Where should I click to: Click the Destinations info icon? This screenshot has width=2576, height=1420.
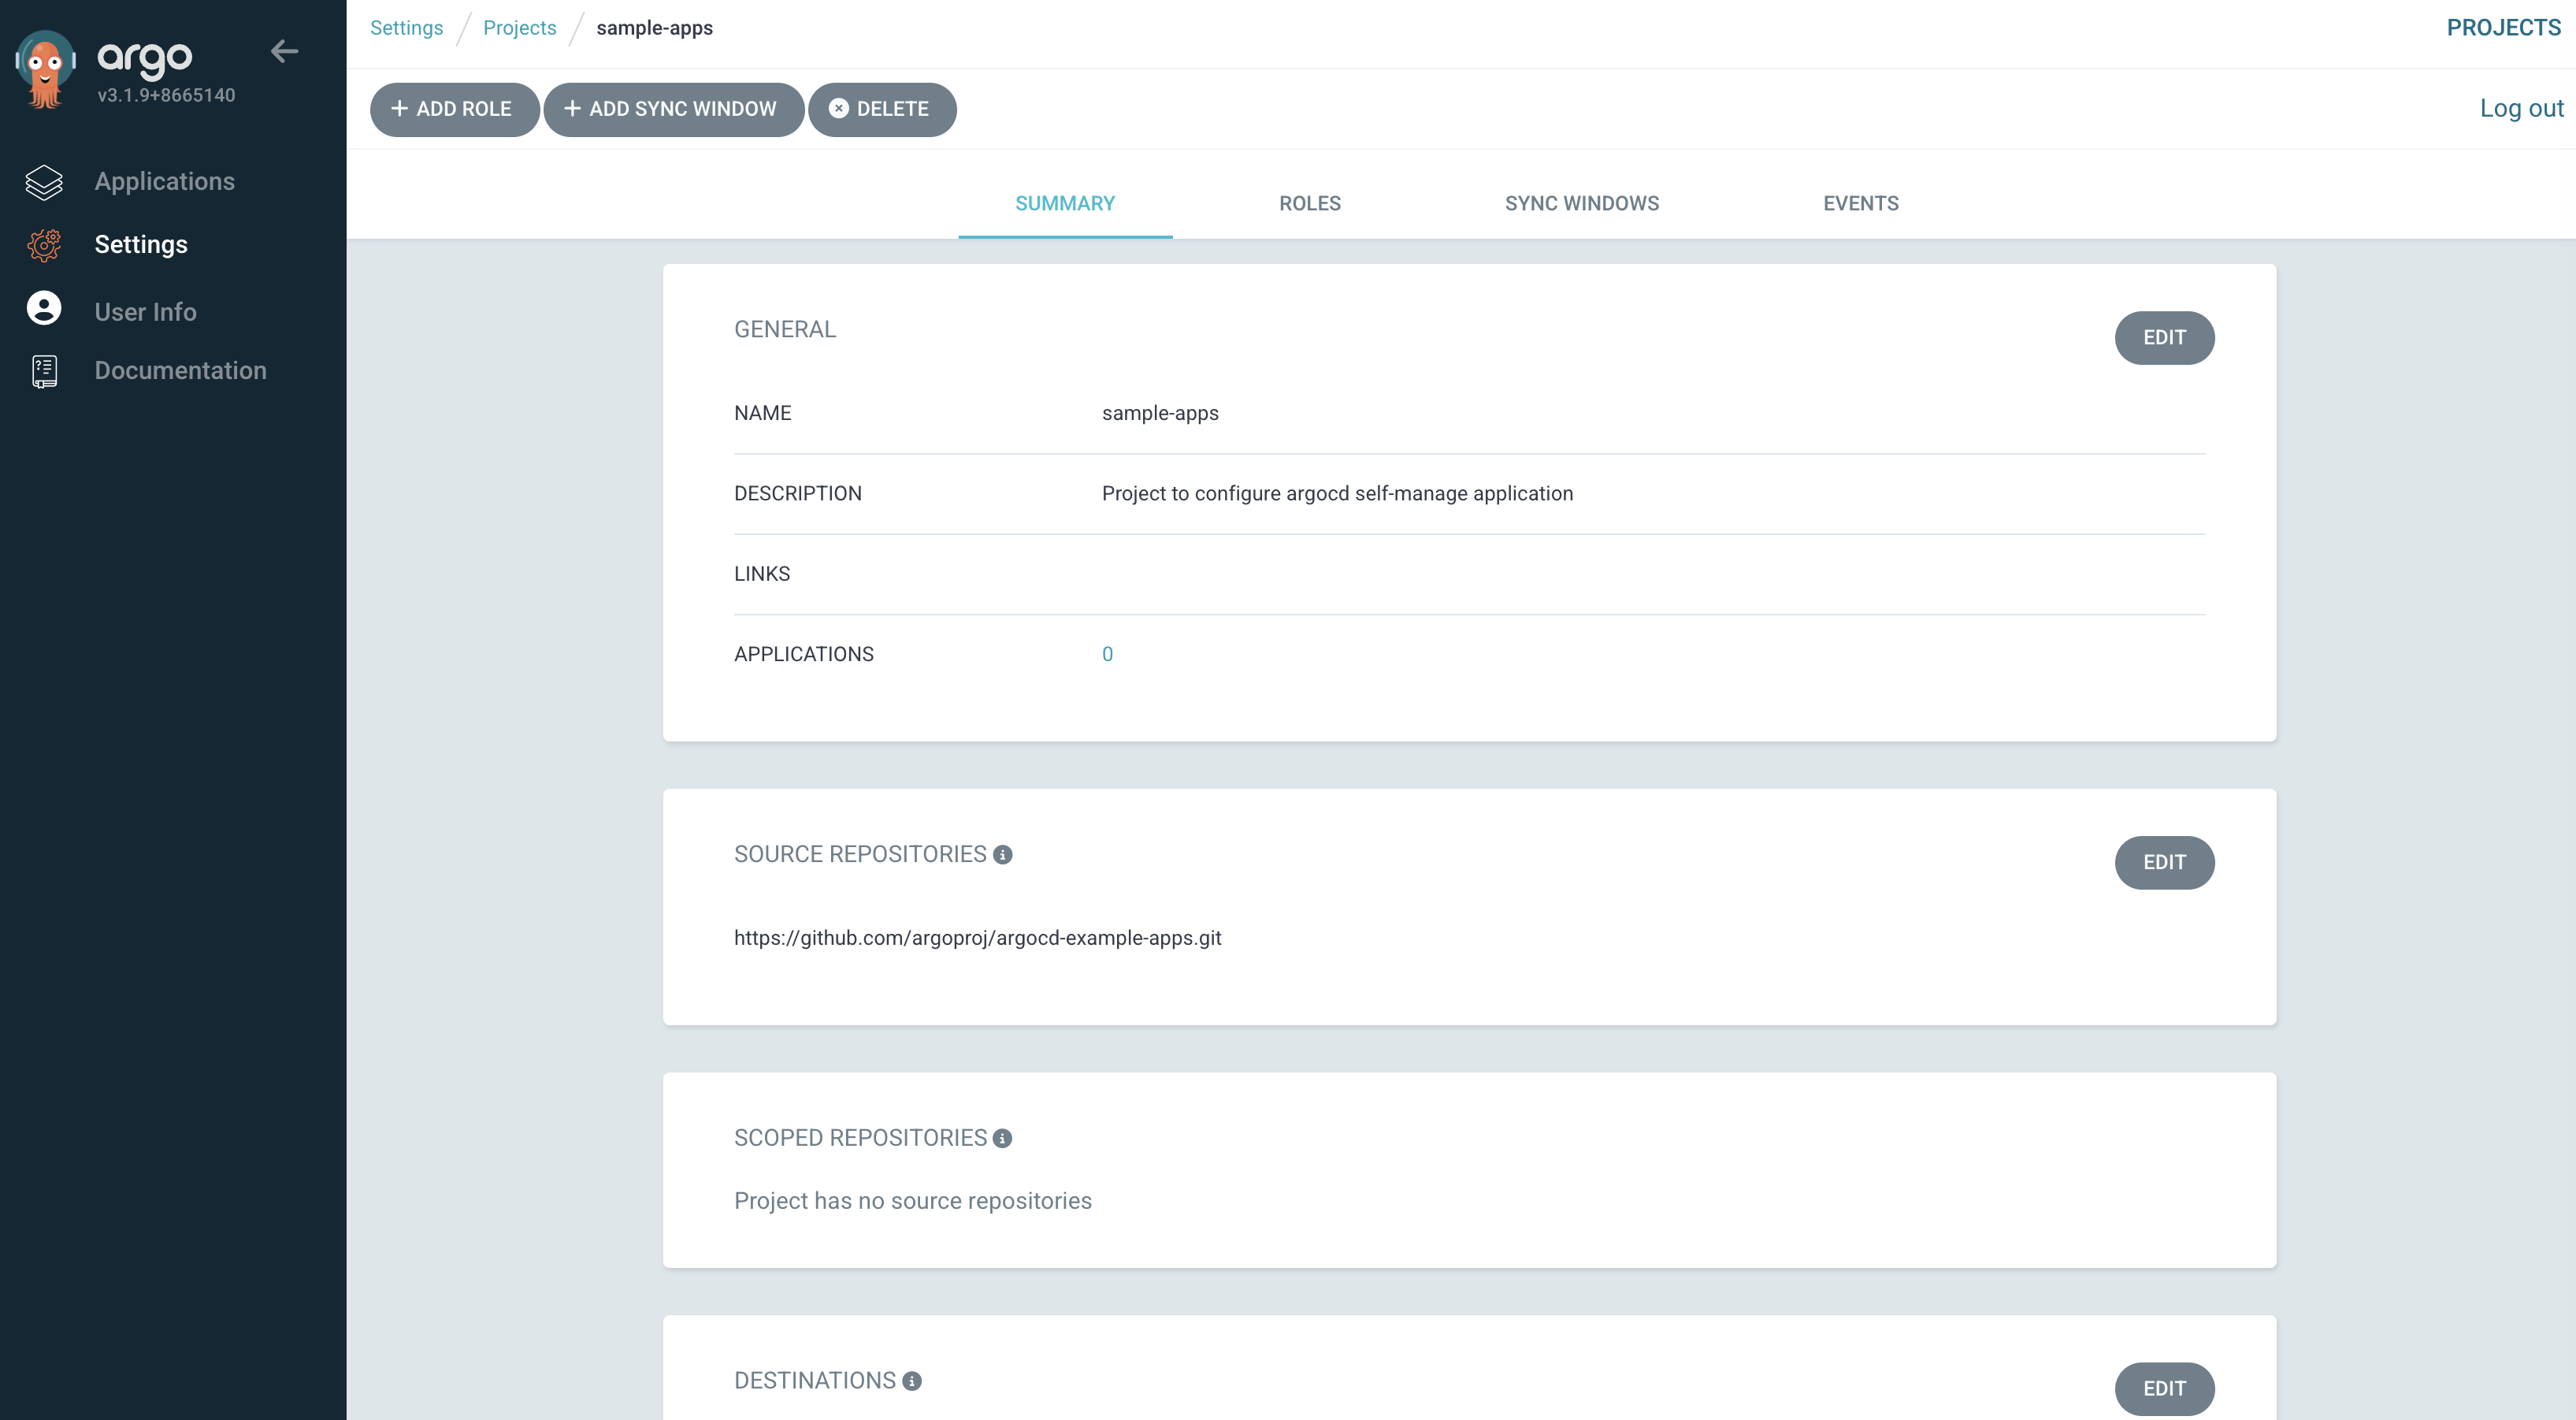coord(912,1381)
